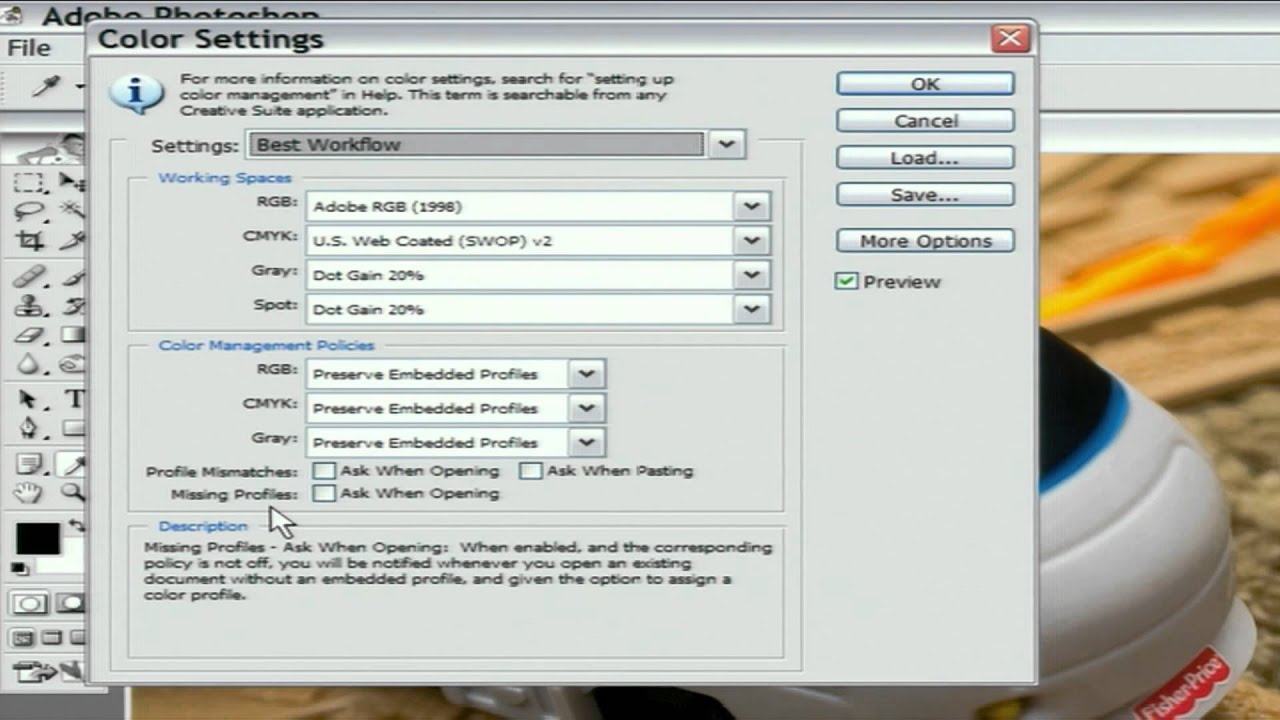This screenshot has height=720, width=1280.
Task: Enable Profile Mismatches Ask When Opening
Action: click(324, 470)
